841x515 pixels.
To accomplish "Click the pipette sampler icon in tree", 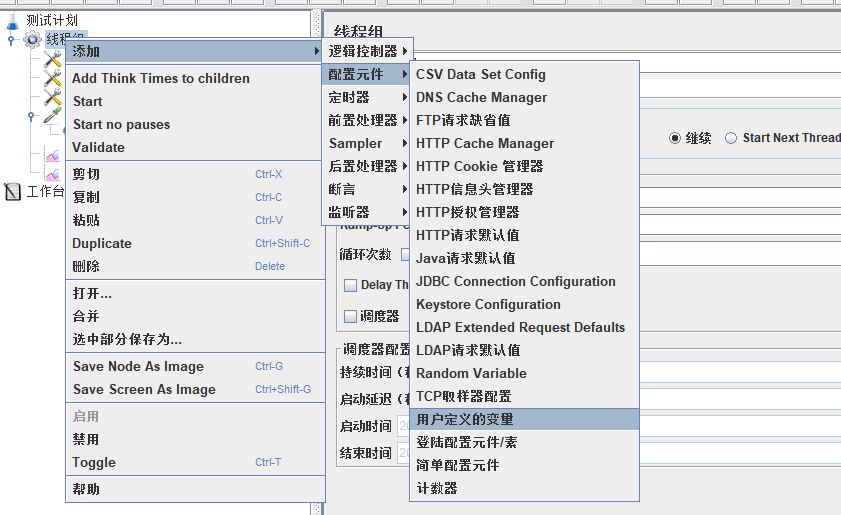I will tap(53, 117).
